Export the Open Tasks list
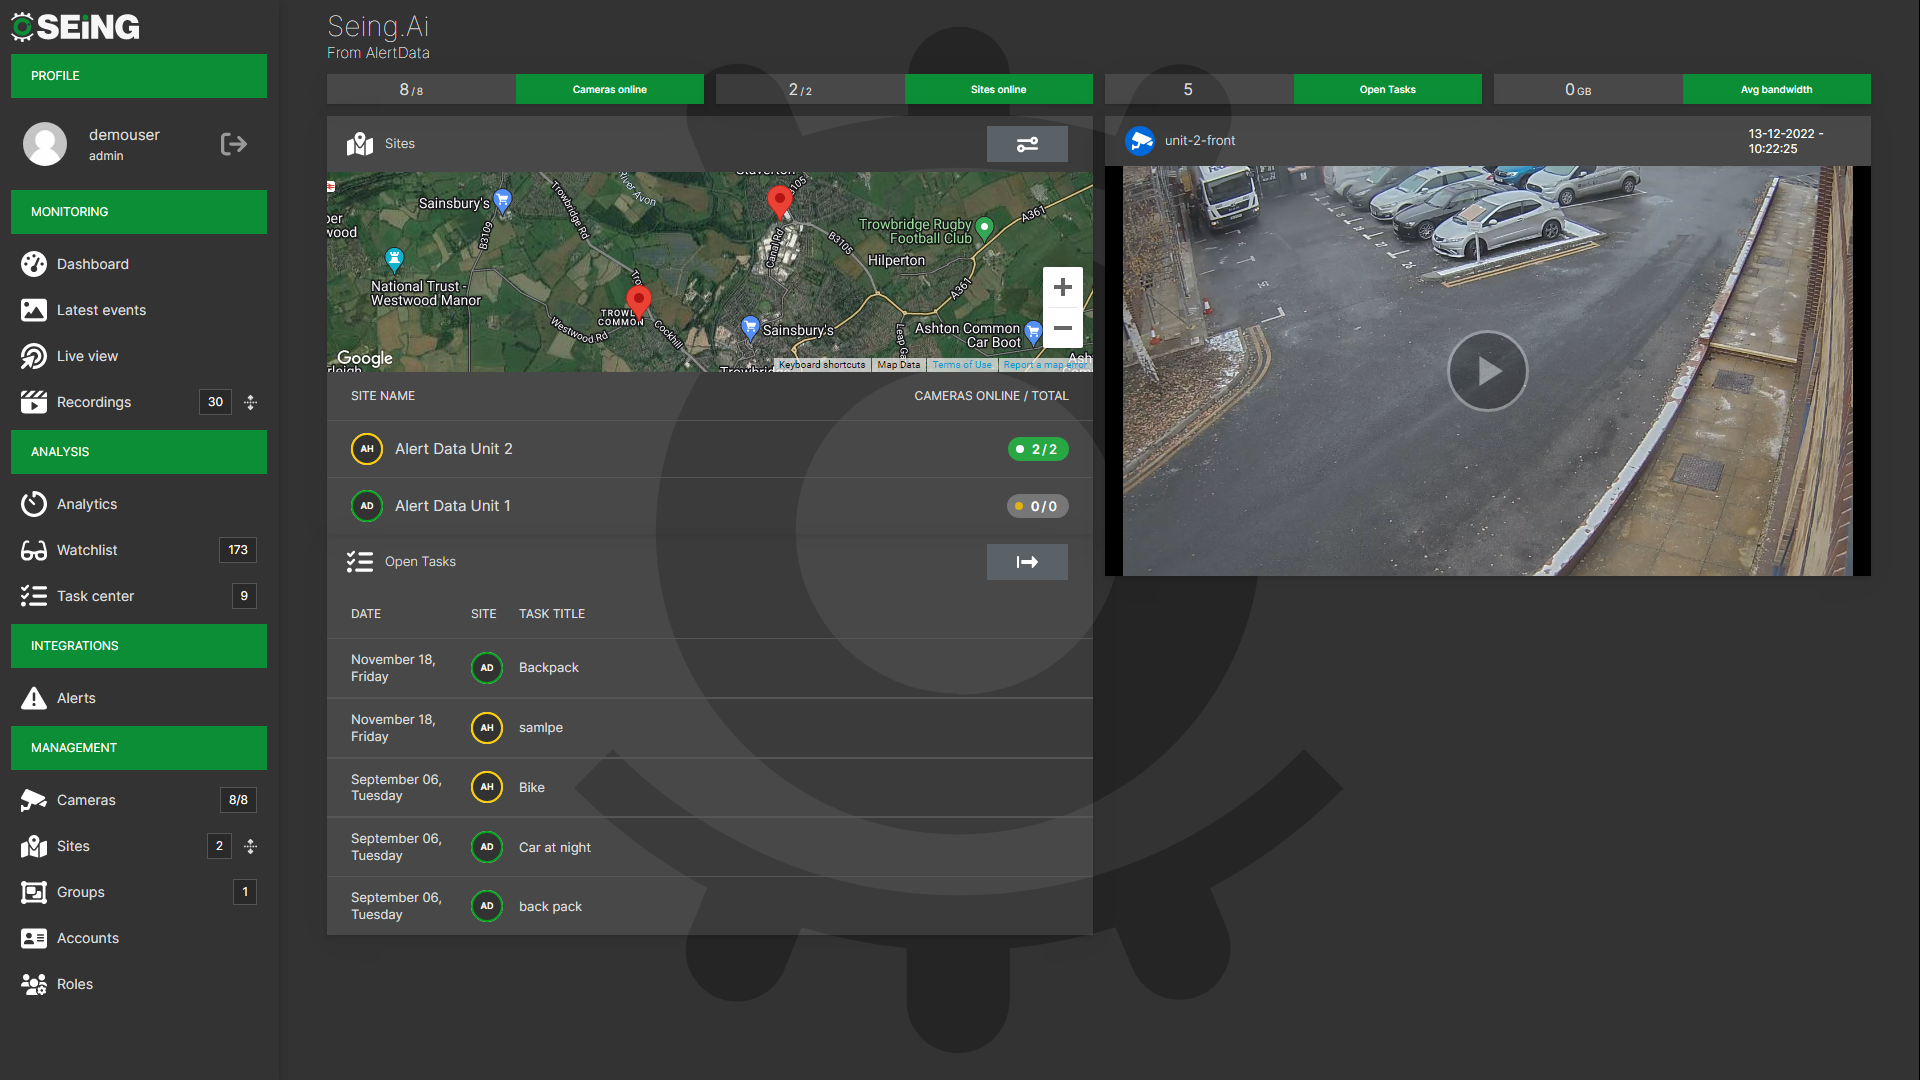The image size is (1920, 1080). (1027, 561)
